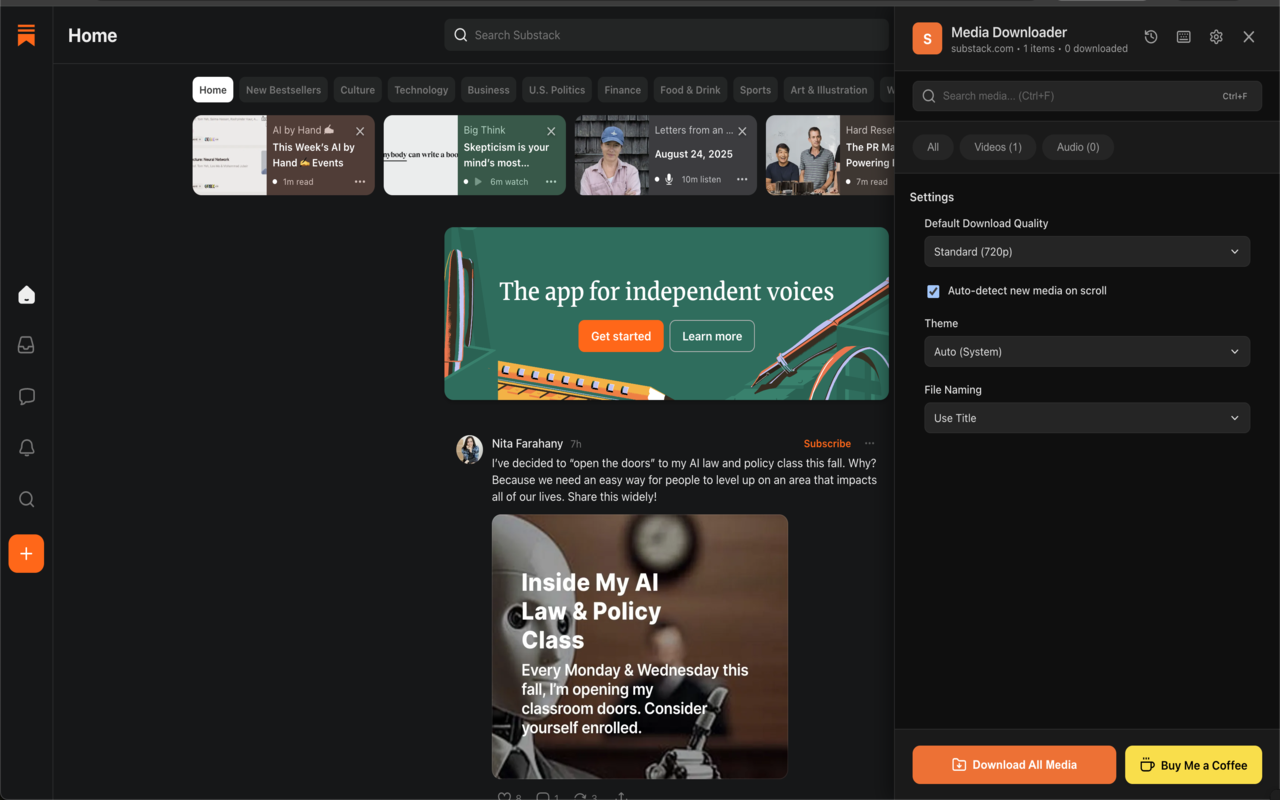Dismiss the AI by Hand card

(360, 131)
